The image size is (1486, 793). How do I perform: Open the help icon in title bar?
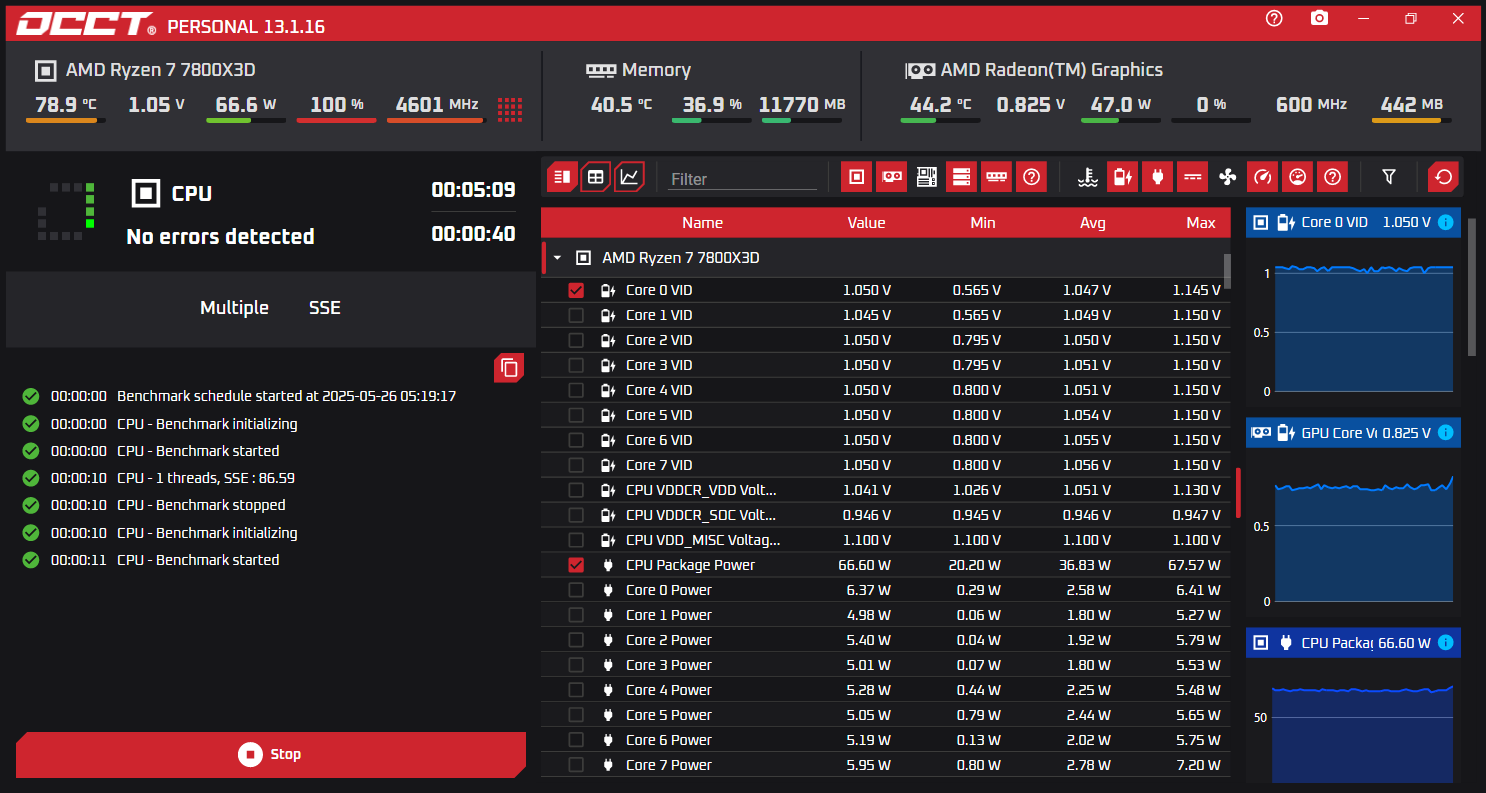click(x=1274, y=19)
